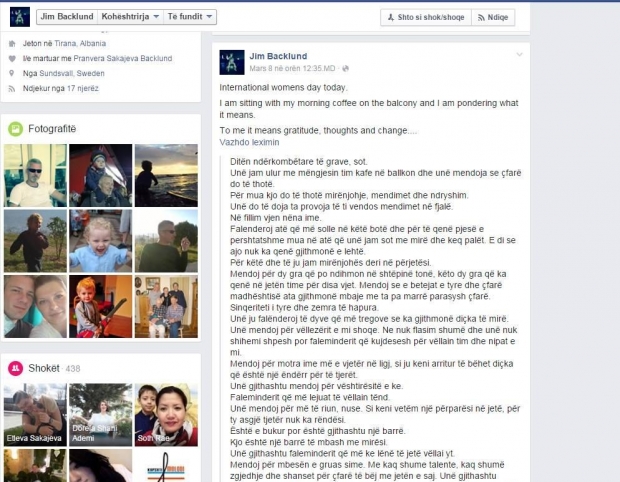The height and width of the screenshot is (482, 620).
Task: Click the globe privacy icon on post
Action: tap(346, 68)
